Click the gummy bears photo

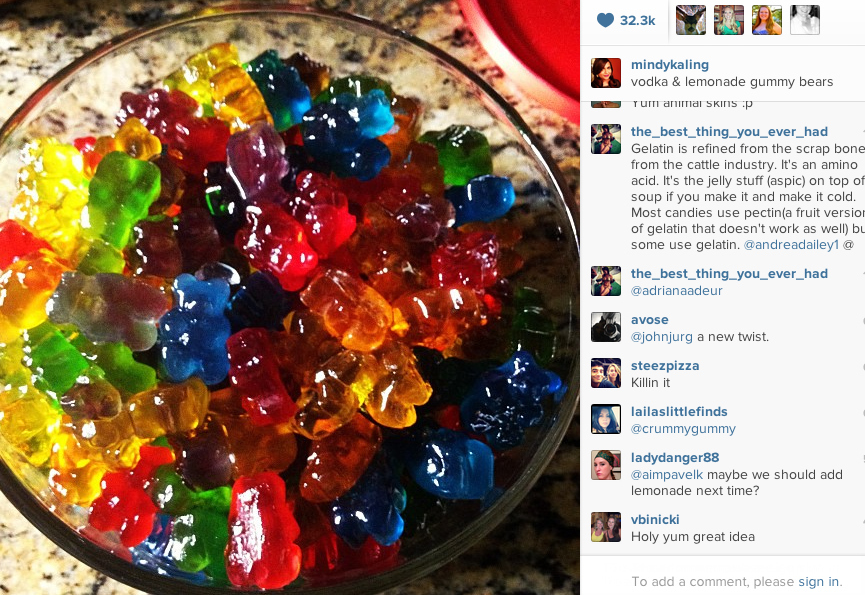[x=290, y=298]
